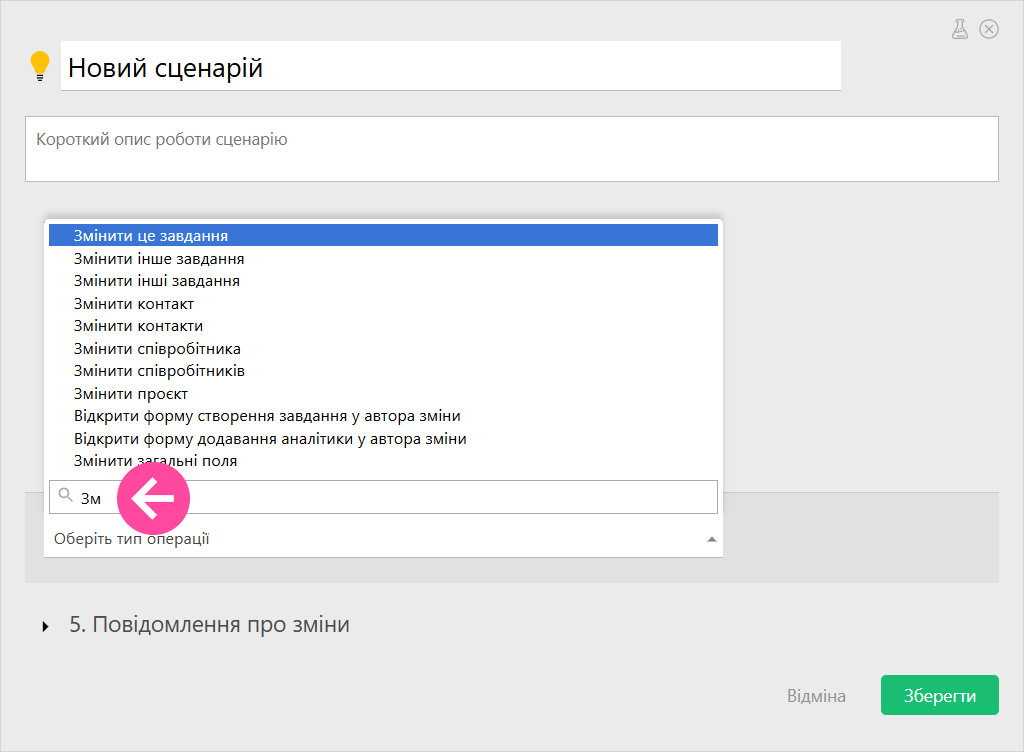Collapse the 'Оберіть тип операції' dropdown arrow
Image resolution: width=1024 pixels, height=752 pixels.
(711, 539)
